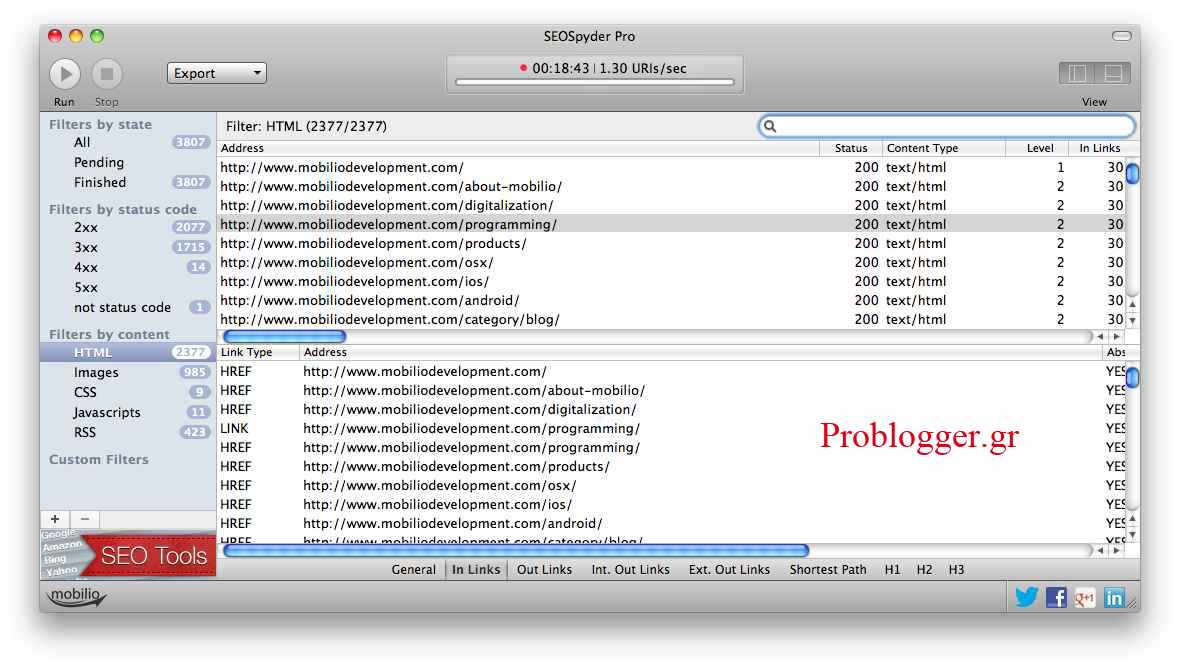The height and width of the screenshot is (667, 1180).
Task: Sort top table by Address column
Action: point(518,148)
